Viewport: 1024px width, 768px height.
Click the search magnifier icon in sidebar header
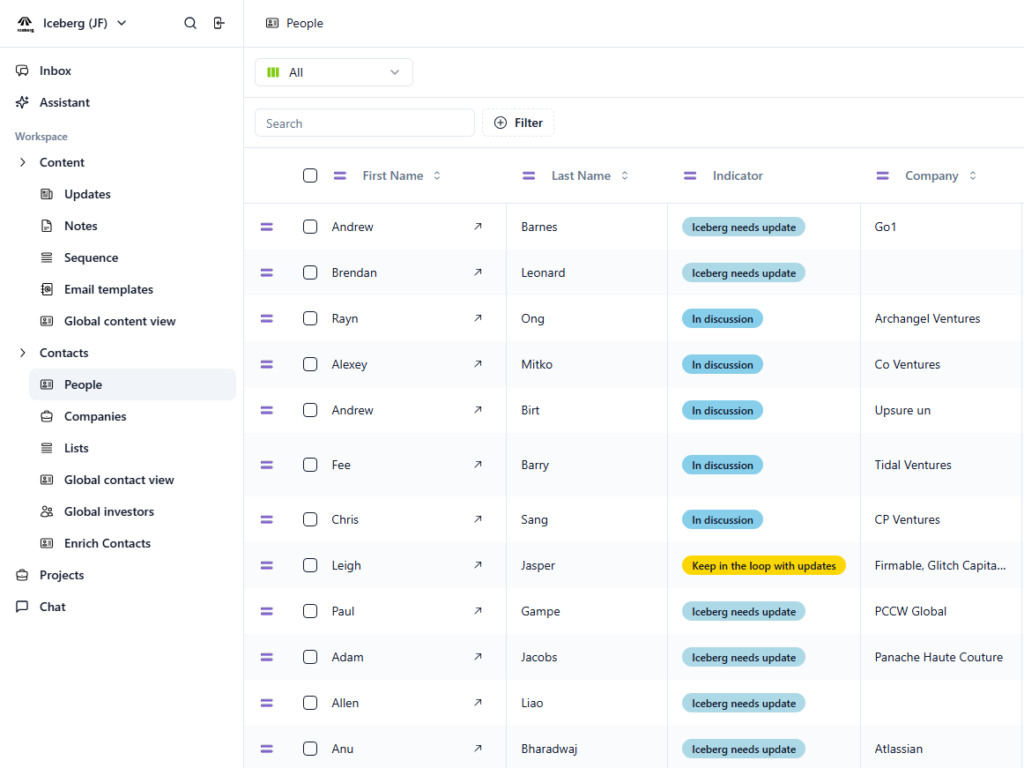coord(190,23)
